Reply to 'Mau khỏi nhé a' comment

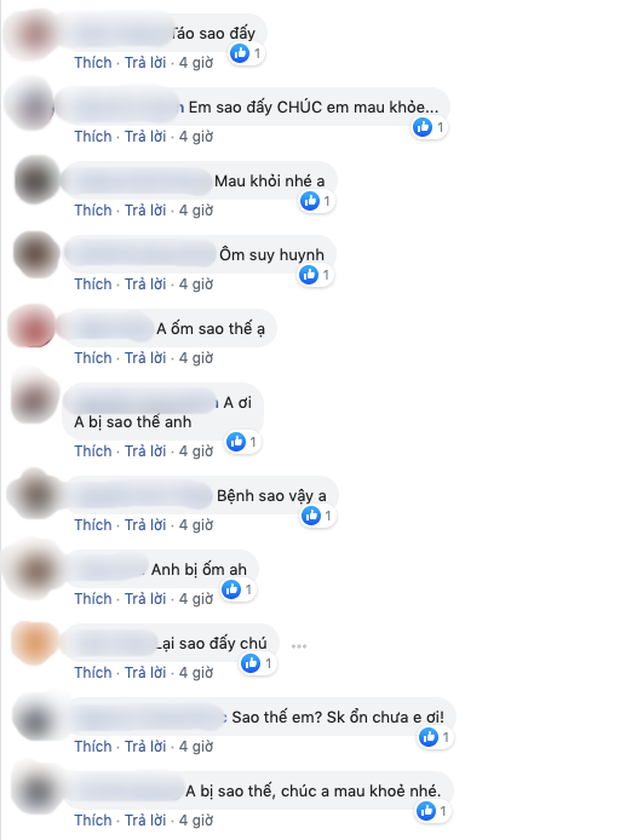click(145, 210)
